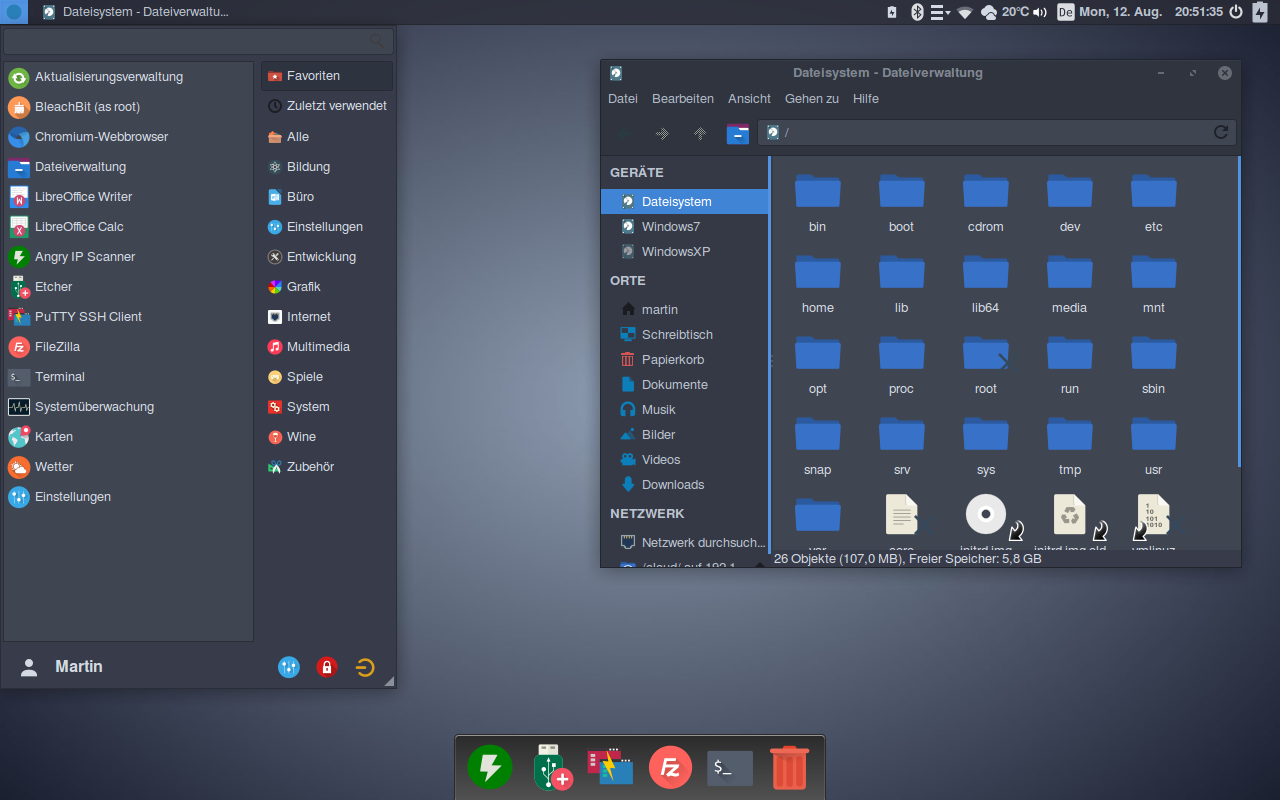This screenshot has height=800, width=1280.
Task: Click the power icon in the panel
Action: (x=1235, y=12)
